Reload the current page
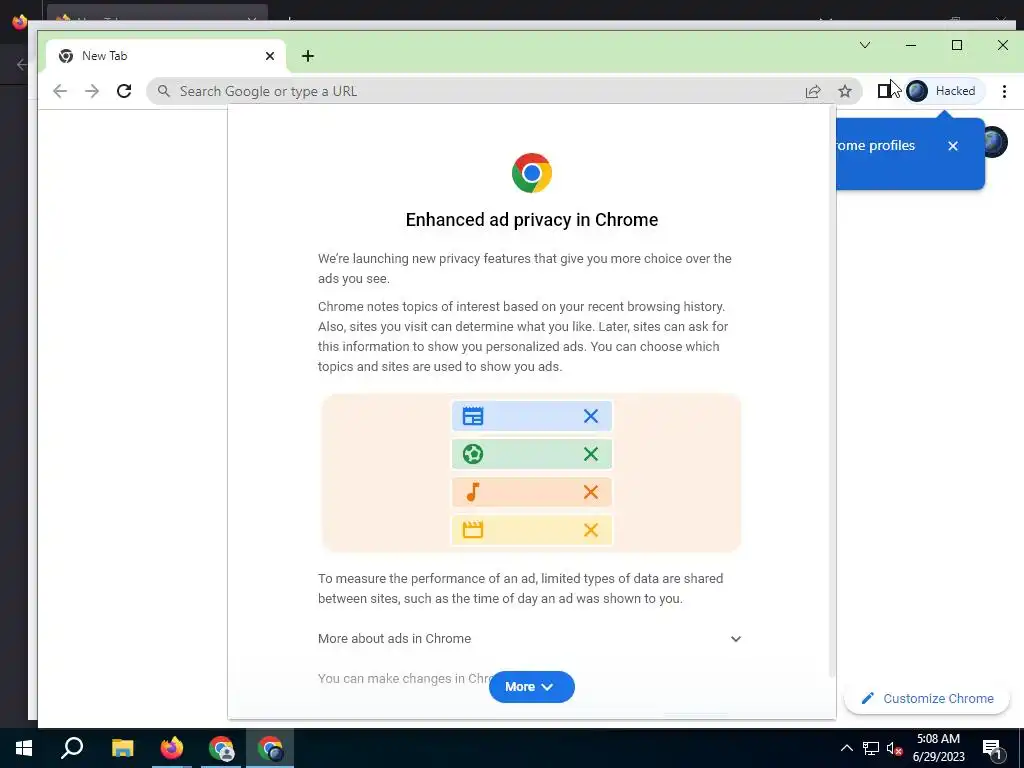 124,91
